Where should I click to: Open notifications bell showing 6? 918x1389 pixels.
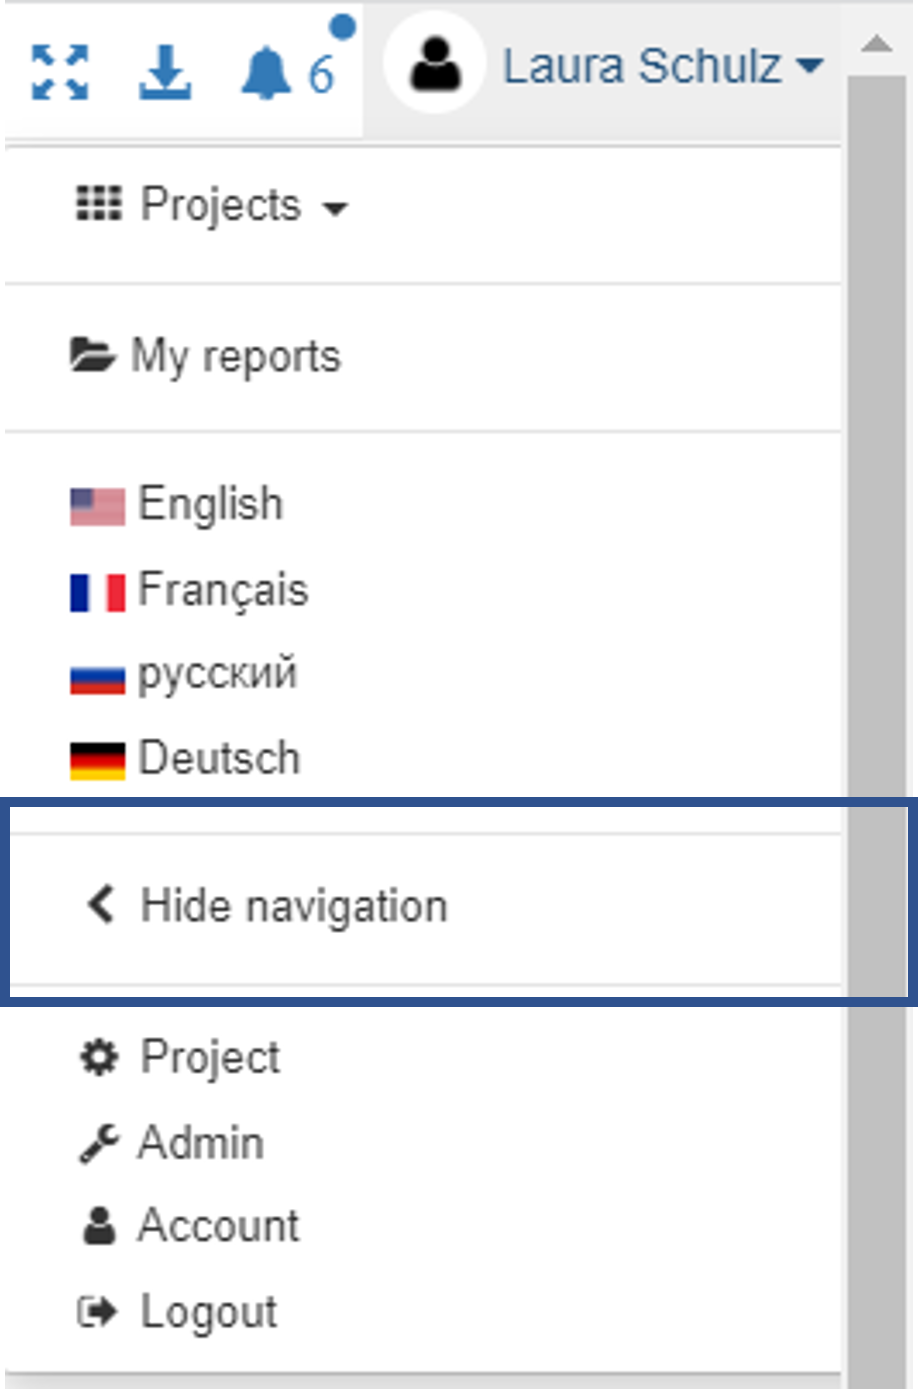pyautogui.click(x=267, y=74)
